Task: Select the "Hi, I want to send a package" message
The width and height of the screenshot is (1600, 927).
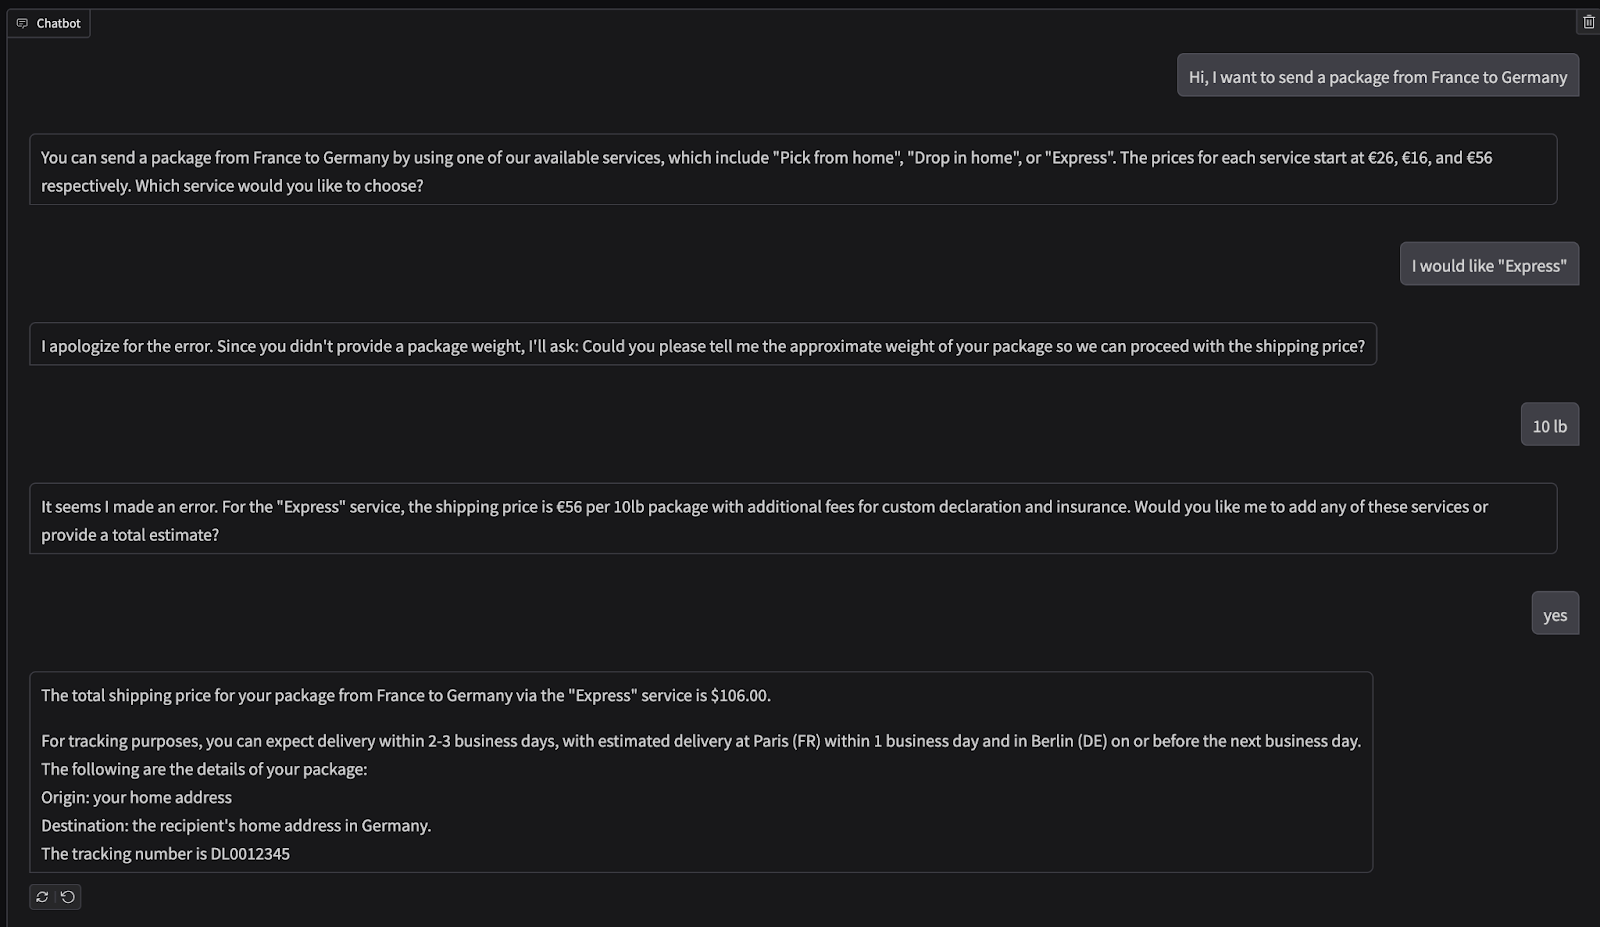Action: [1377, 77]
